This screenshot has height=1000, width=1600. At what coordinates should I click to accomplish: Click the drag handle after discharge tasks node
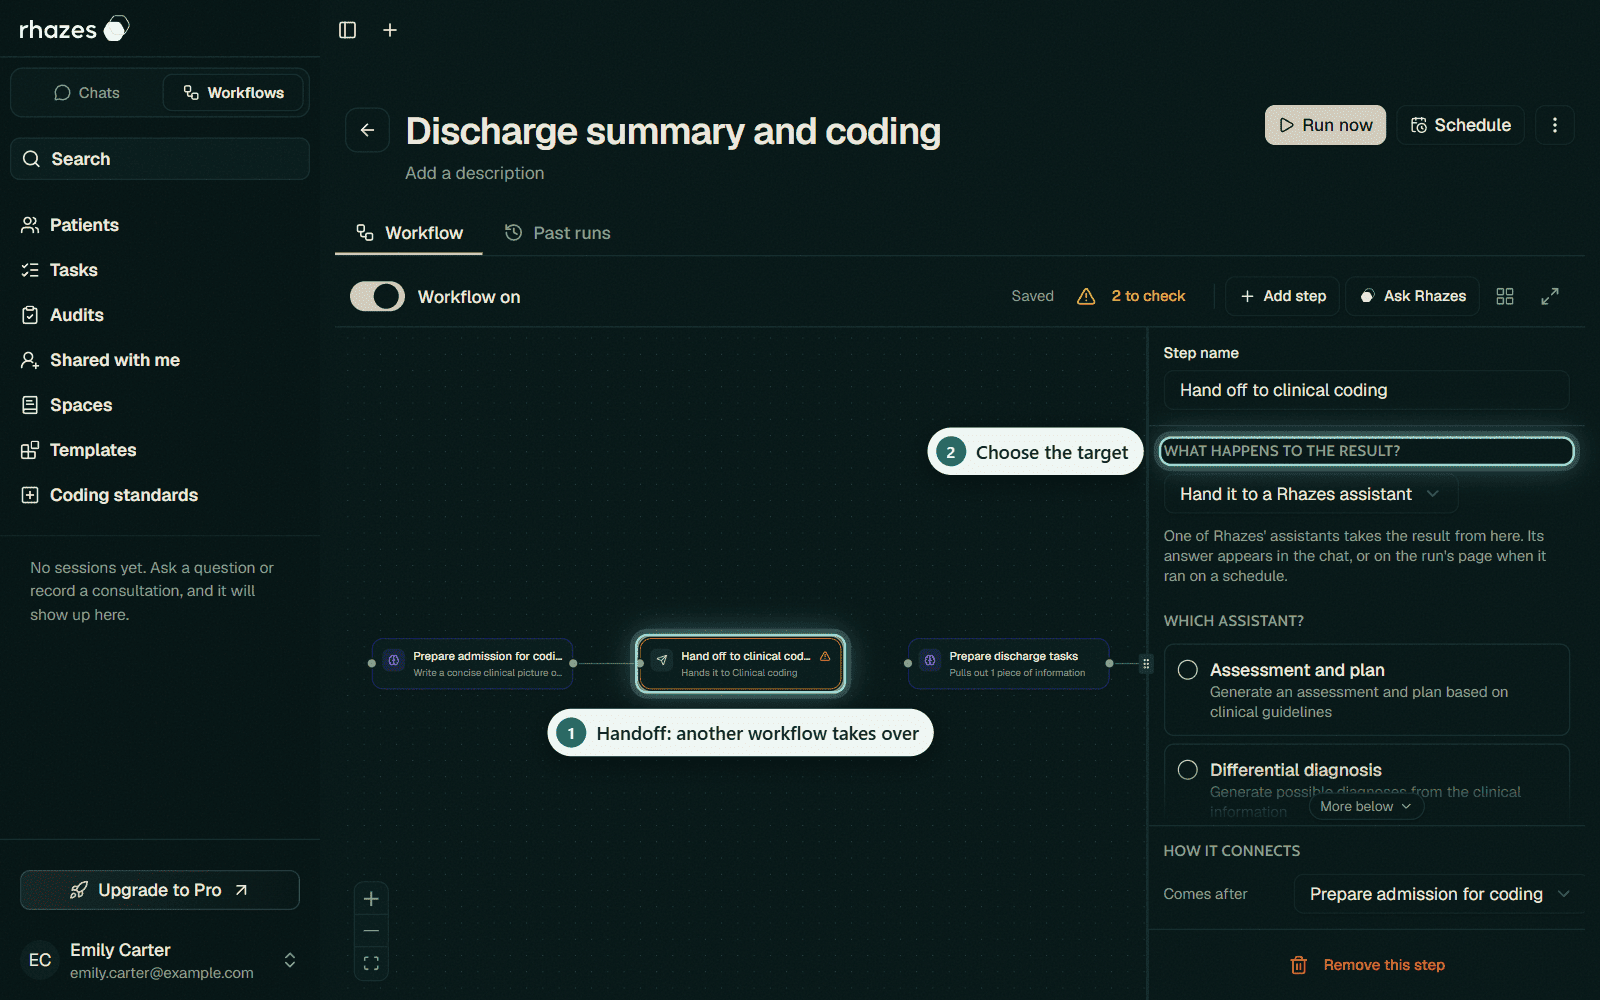coord(1146,663)
